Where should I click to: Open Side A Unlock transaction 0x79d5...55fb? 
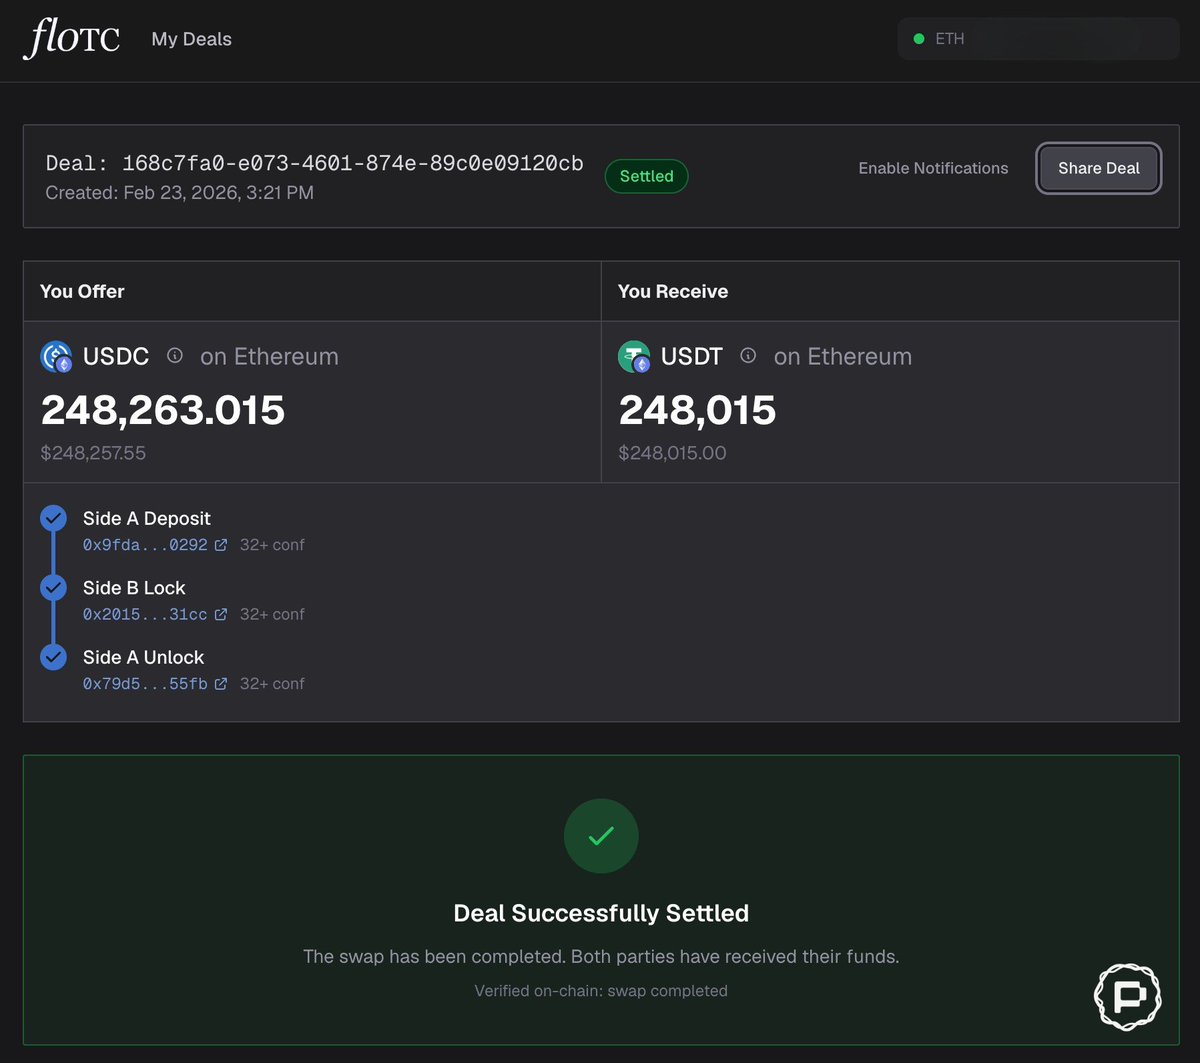[x=145, y=684]
